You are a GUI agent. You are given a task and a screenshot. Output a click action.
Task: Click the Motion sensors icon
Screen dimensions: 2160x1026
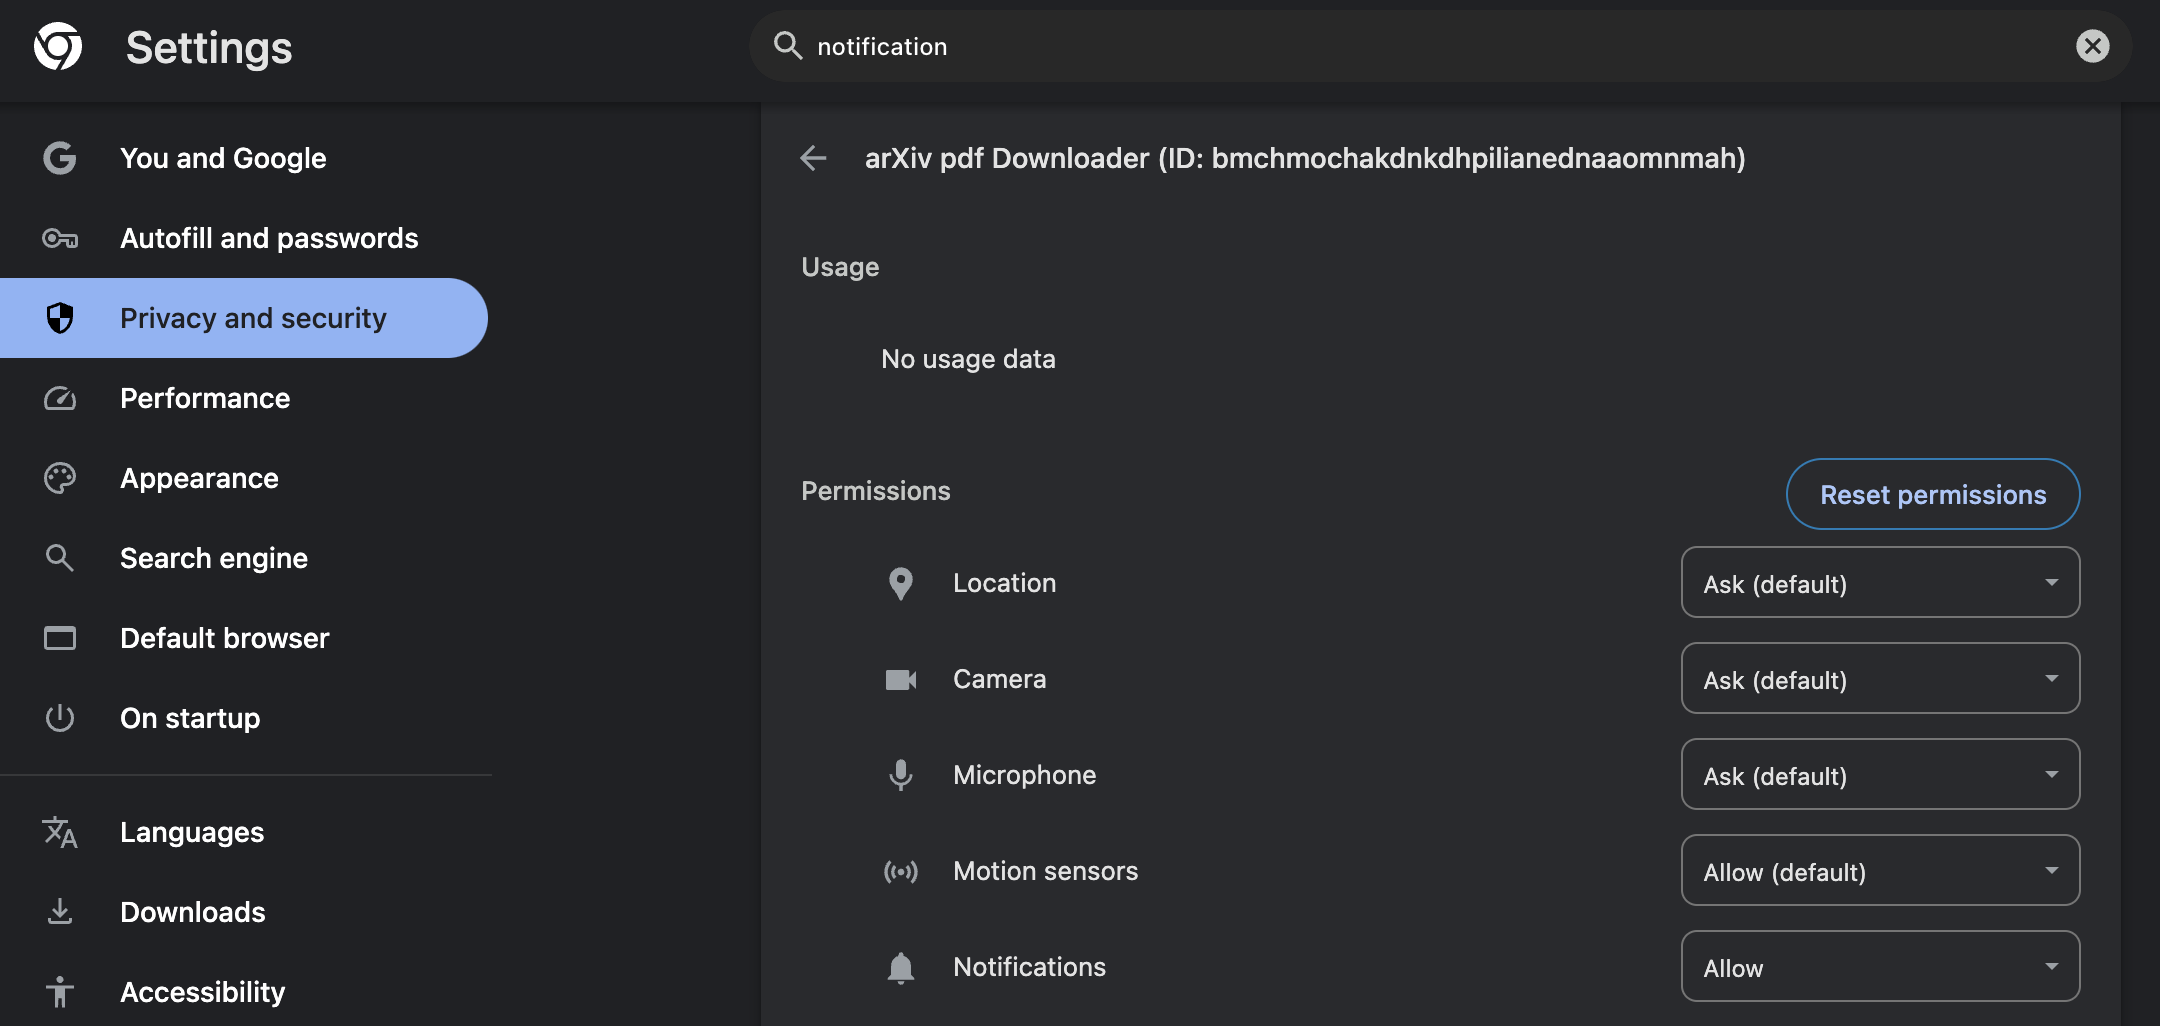901,871
